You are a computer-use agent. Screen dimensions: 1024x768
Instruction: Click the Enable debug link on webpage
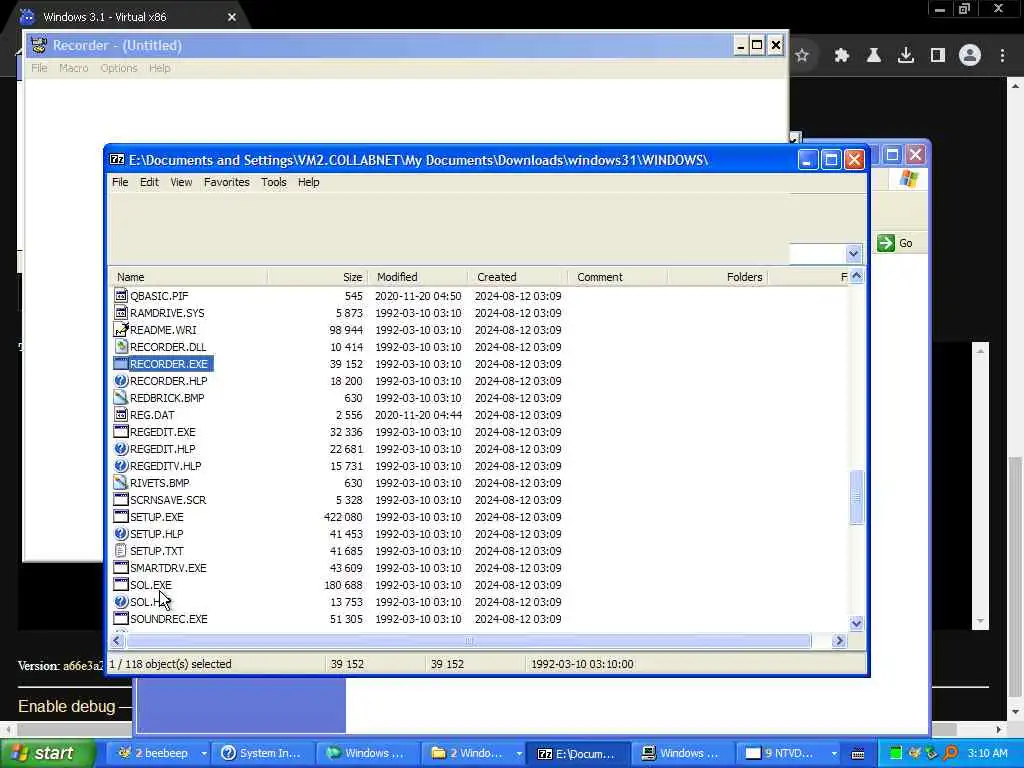click(x=67, y=706)
